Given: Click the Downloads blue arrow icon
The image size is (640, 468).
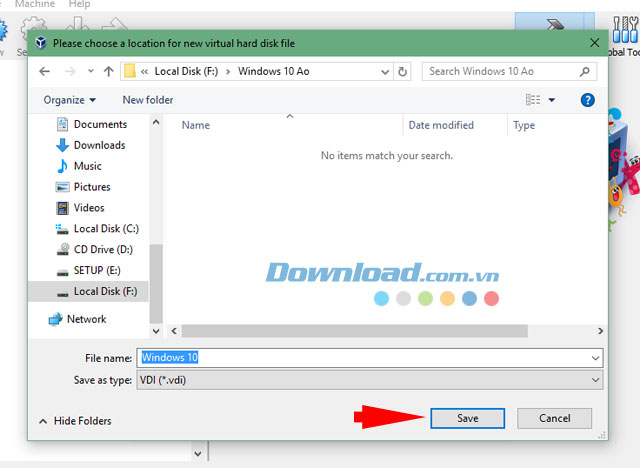Looking at the screenshot, I should pos(62,145).
